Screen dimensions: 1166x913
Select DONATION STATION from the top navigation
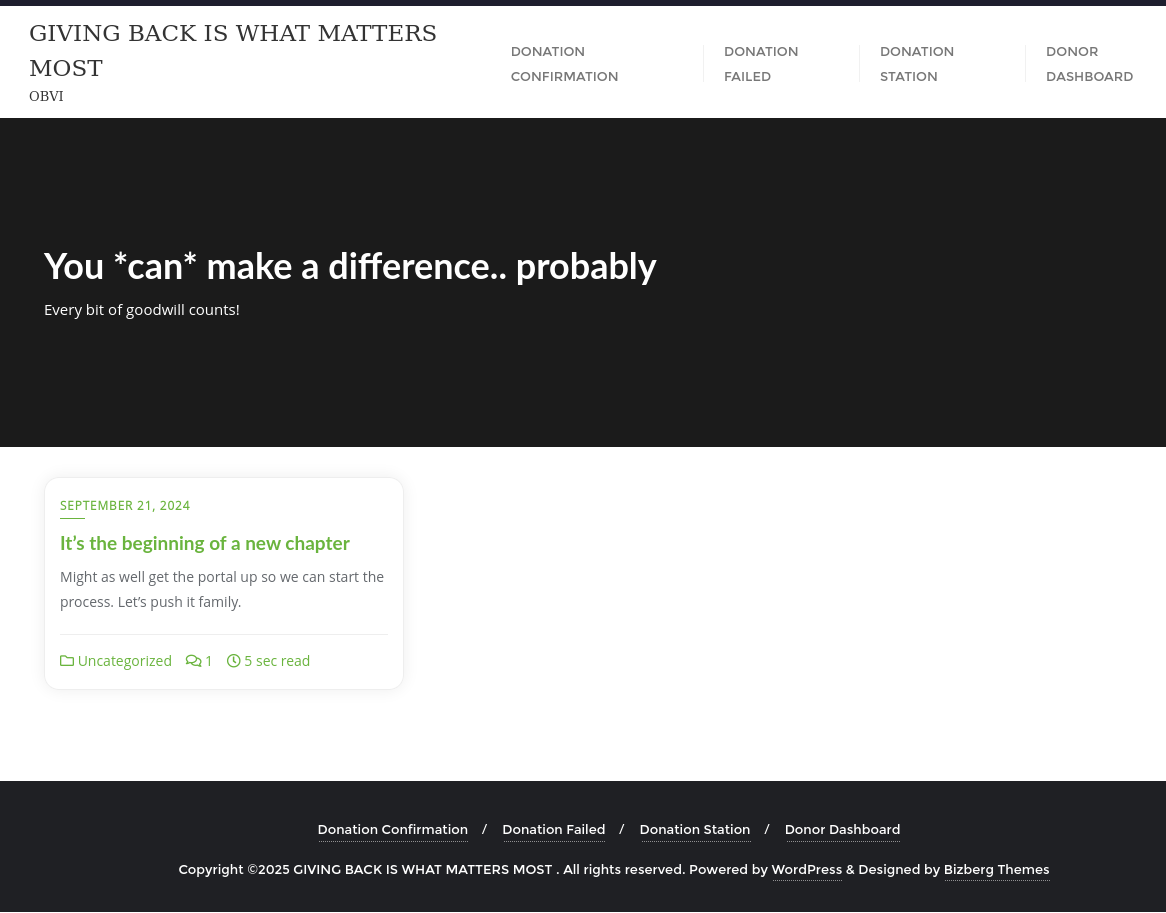[917, 63]
